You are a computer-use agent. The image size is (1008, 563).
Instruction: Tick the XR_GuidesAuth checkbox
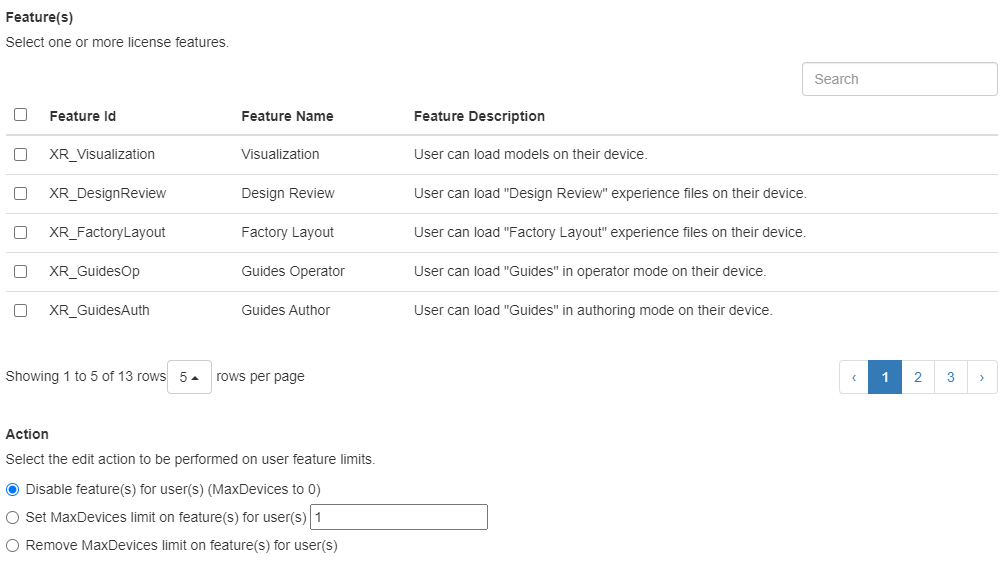[x=20, y=310]
